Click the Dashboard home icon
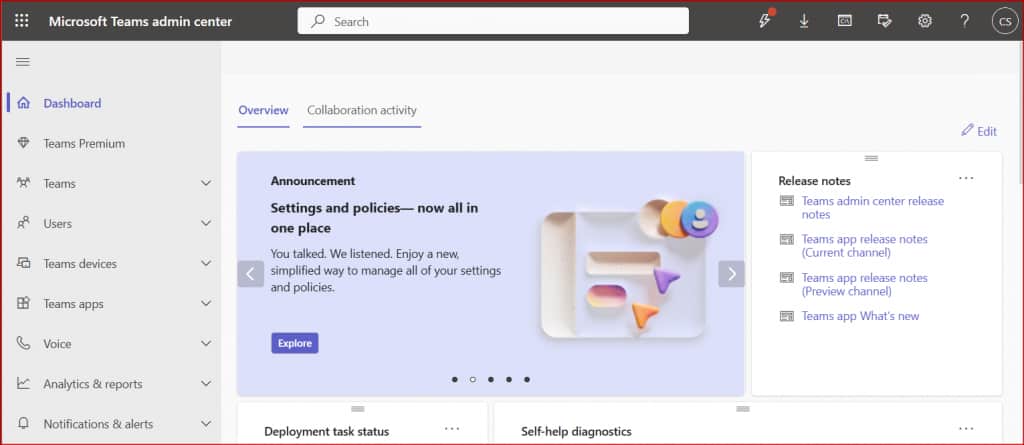This screenshot has height=445, width=1024. click(x=24, y=103)
